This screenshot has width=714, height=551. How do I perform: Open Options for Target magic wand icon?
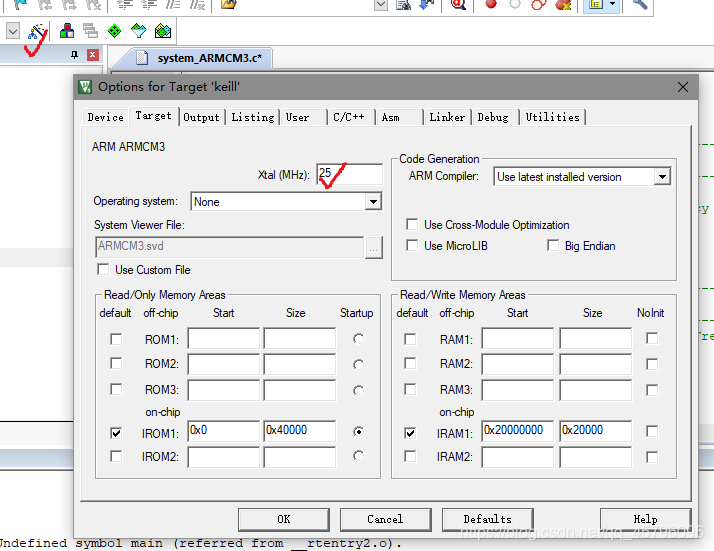coord(37,31)
